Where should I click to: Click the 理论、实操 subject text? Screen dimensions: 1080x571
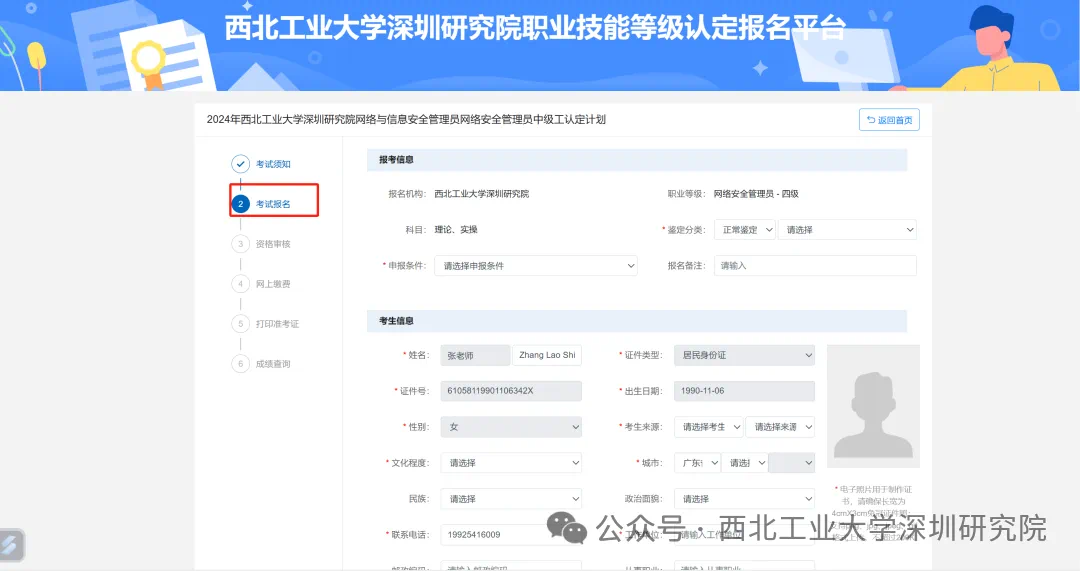coord(456,230)
